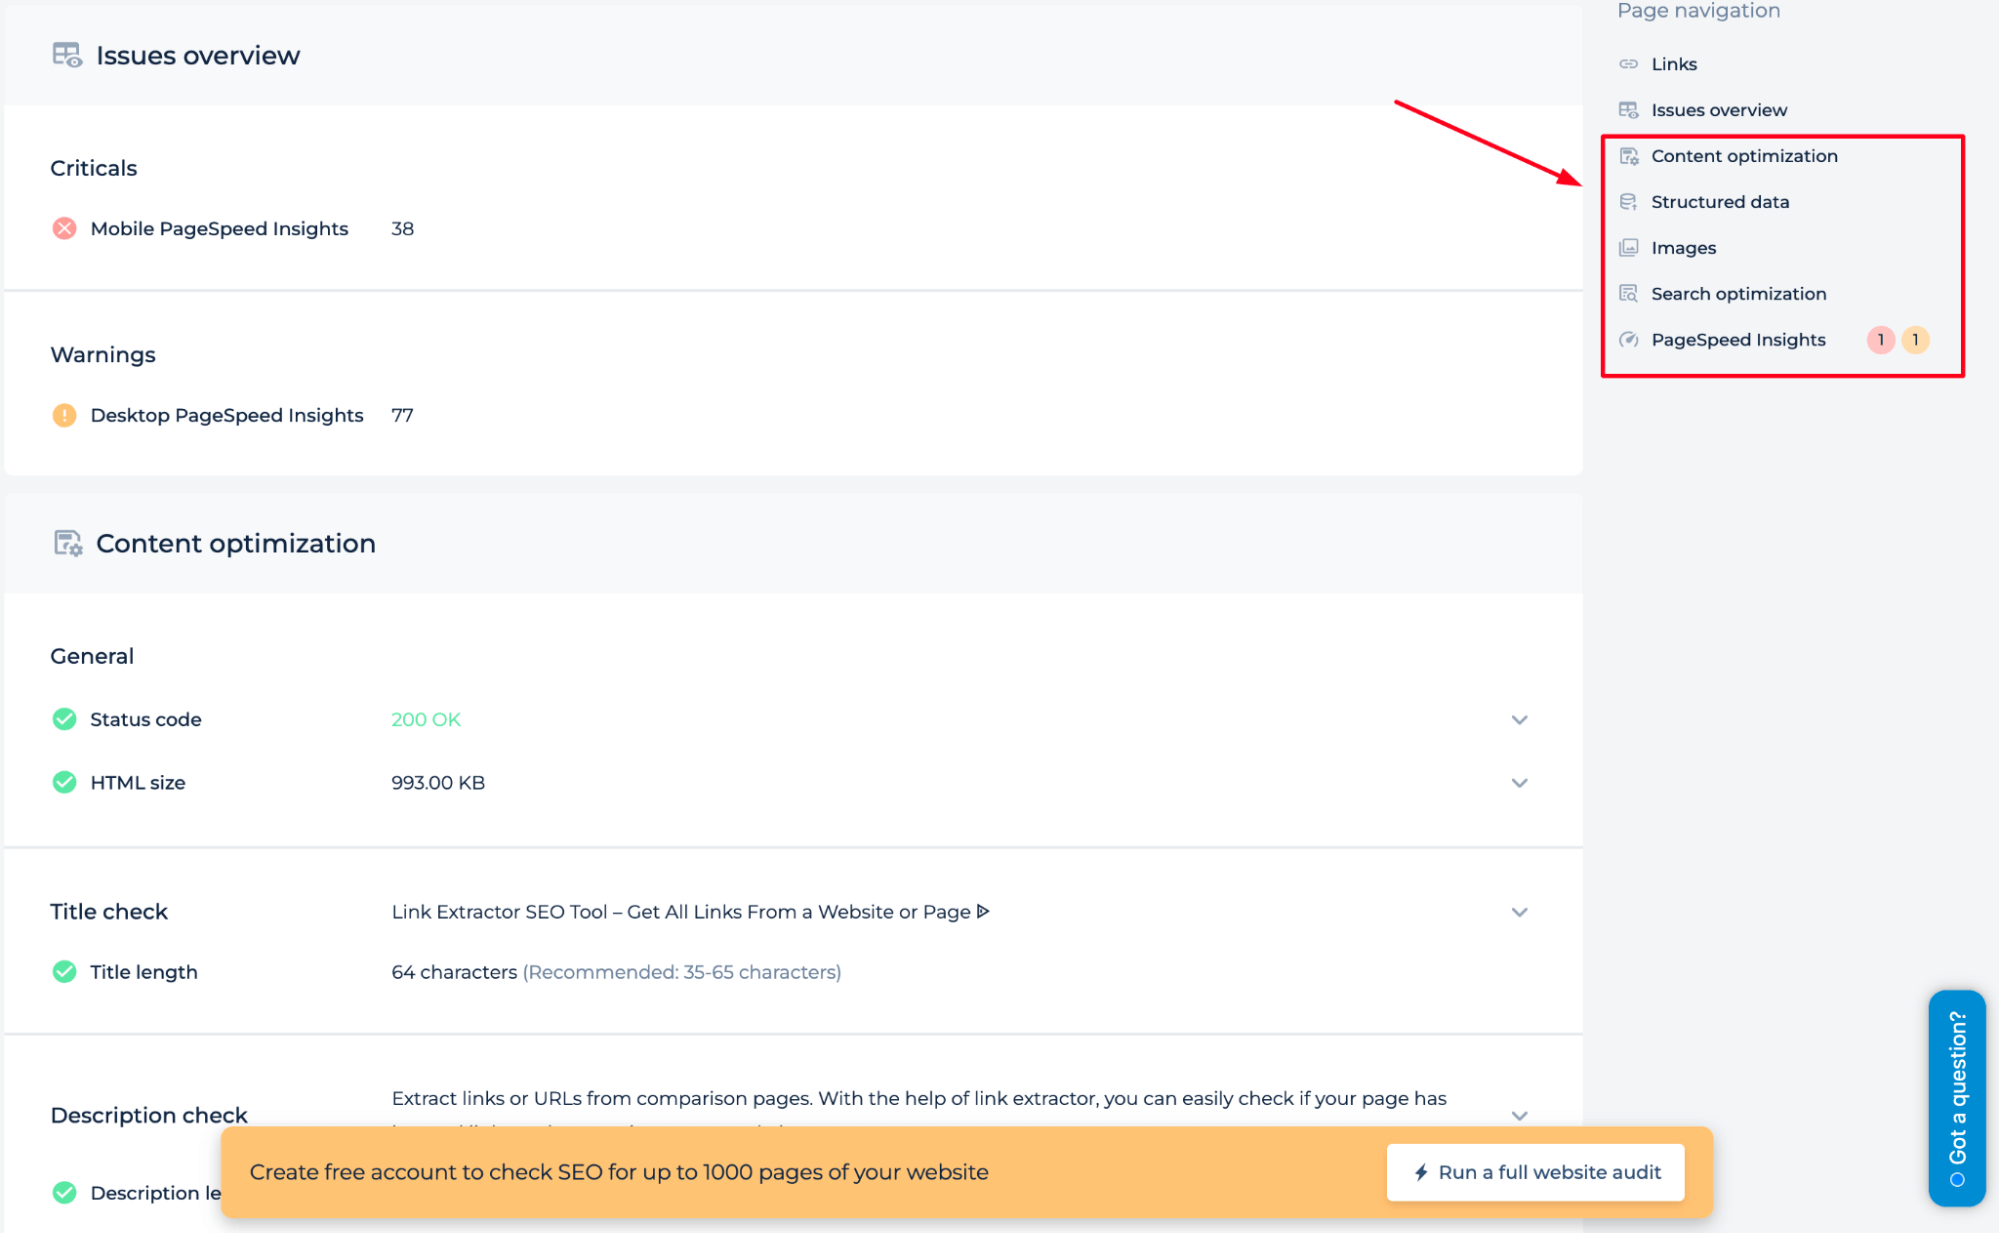
Task: Click the HTML size label
Action: [x=138, y=782]
